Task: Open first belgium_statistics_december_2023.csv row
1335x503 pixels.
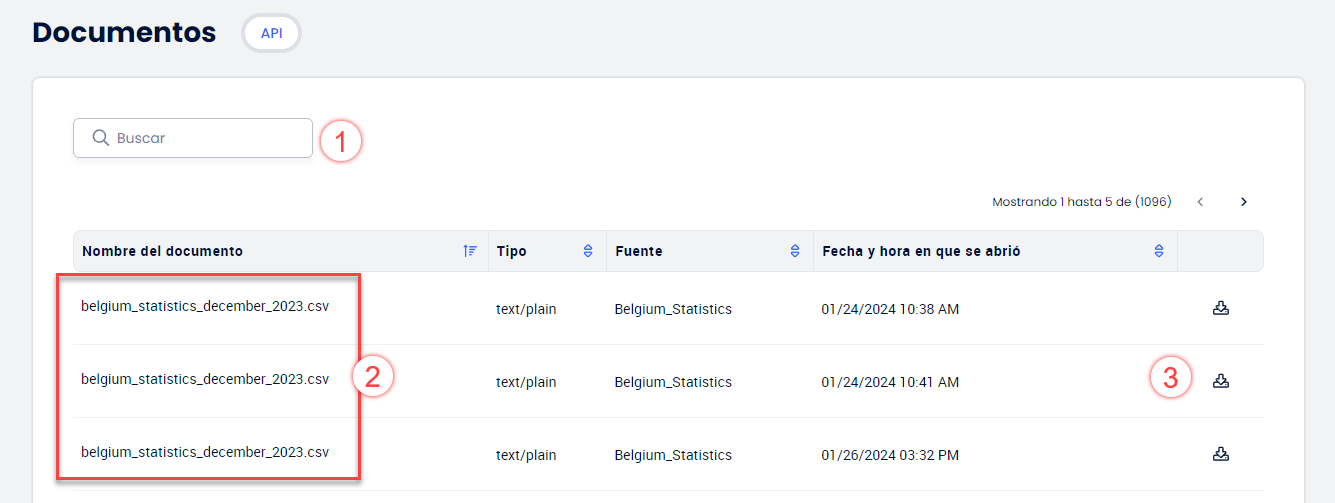Action: pyautogui.click(x=205, y=306)
